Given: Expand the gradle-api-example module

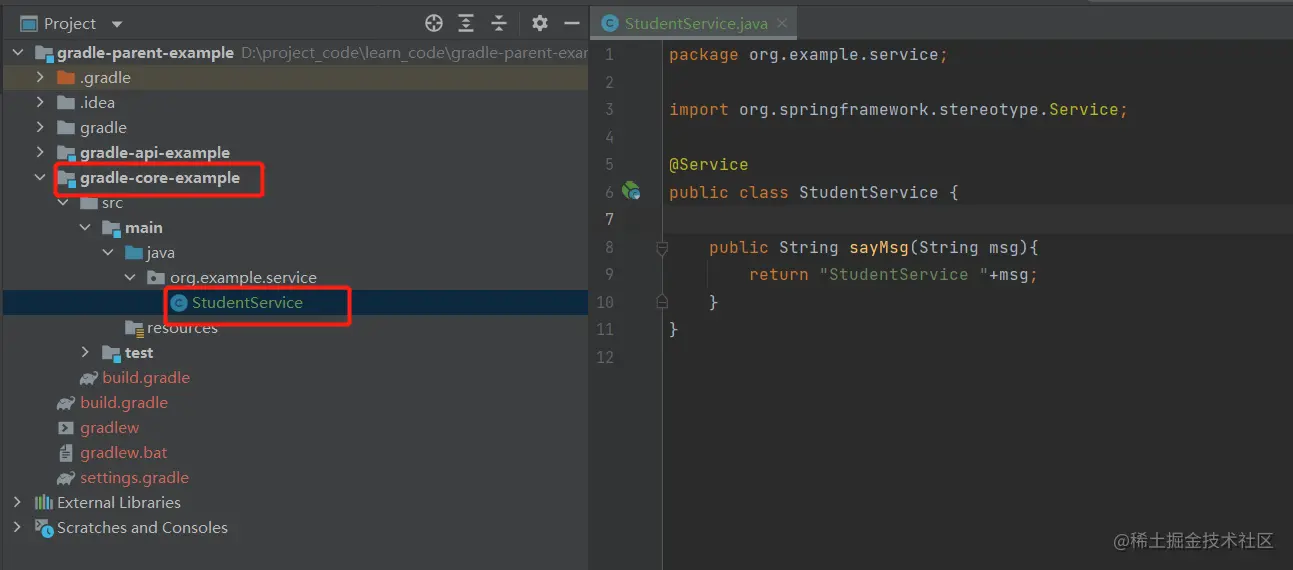Looking at the screenshot, I should click(x=40, y=152).
